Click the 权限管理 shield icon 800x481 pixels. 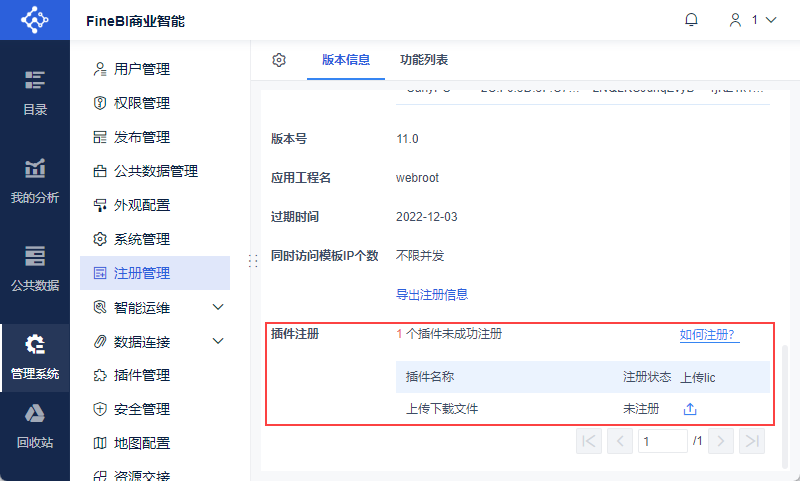100,103
